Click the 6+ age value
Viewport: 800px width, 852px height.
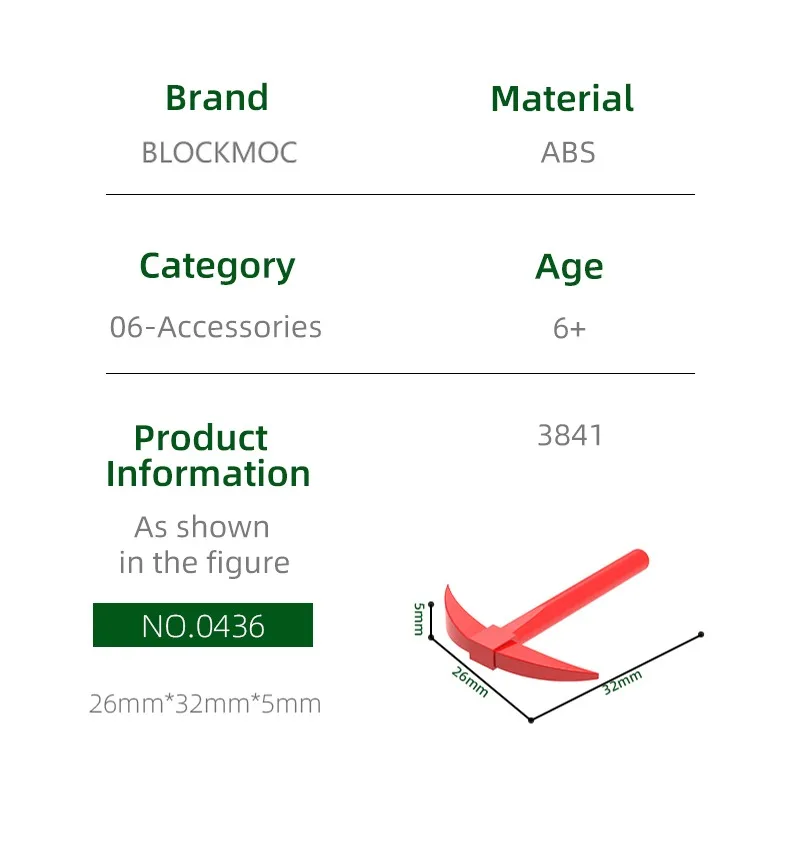pos(569,328)
